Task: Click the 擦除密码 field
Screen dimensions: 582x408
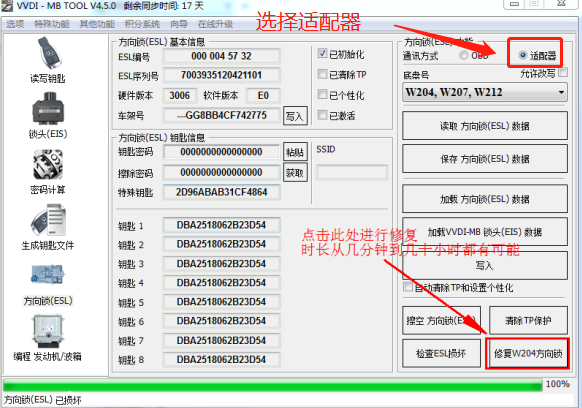Action: point(222,173)
